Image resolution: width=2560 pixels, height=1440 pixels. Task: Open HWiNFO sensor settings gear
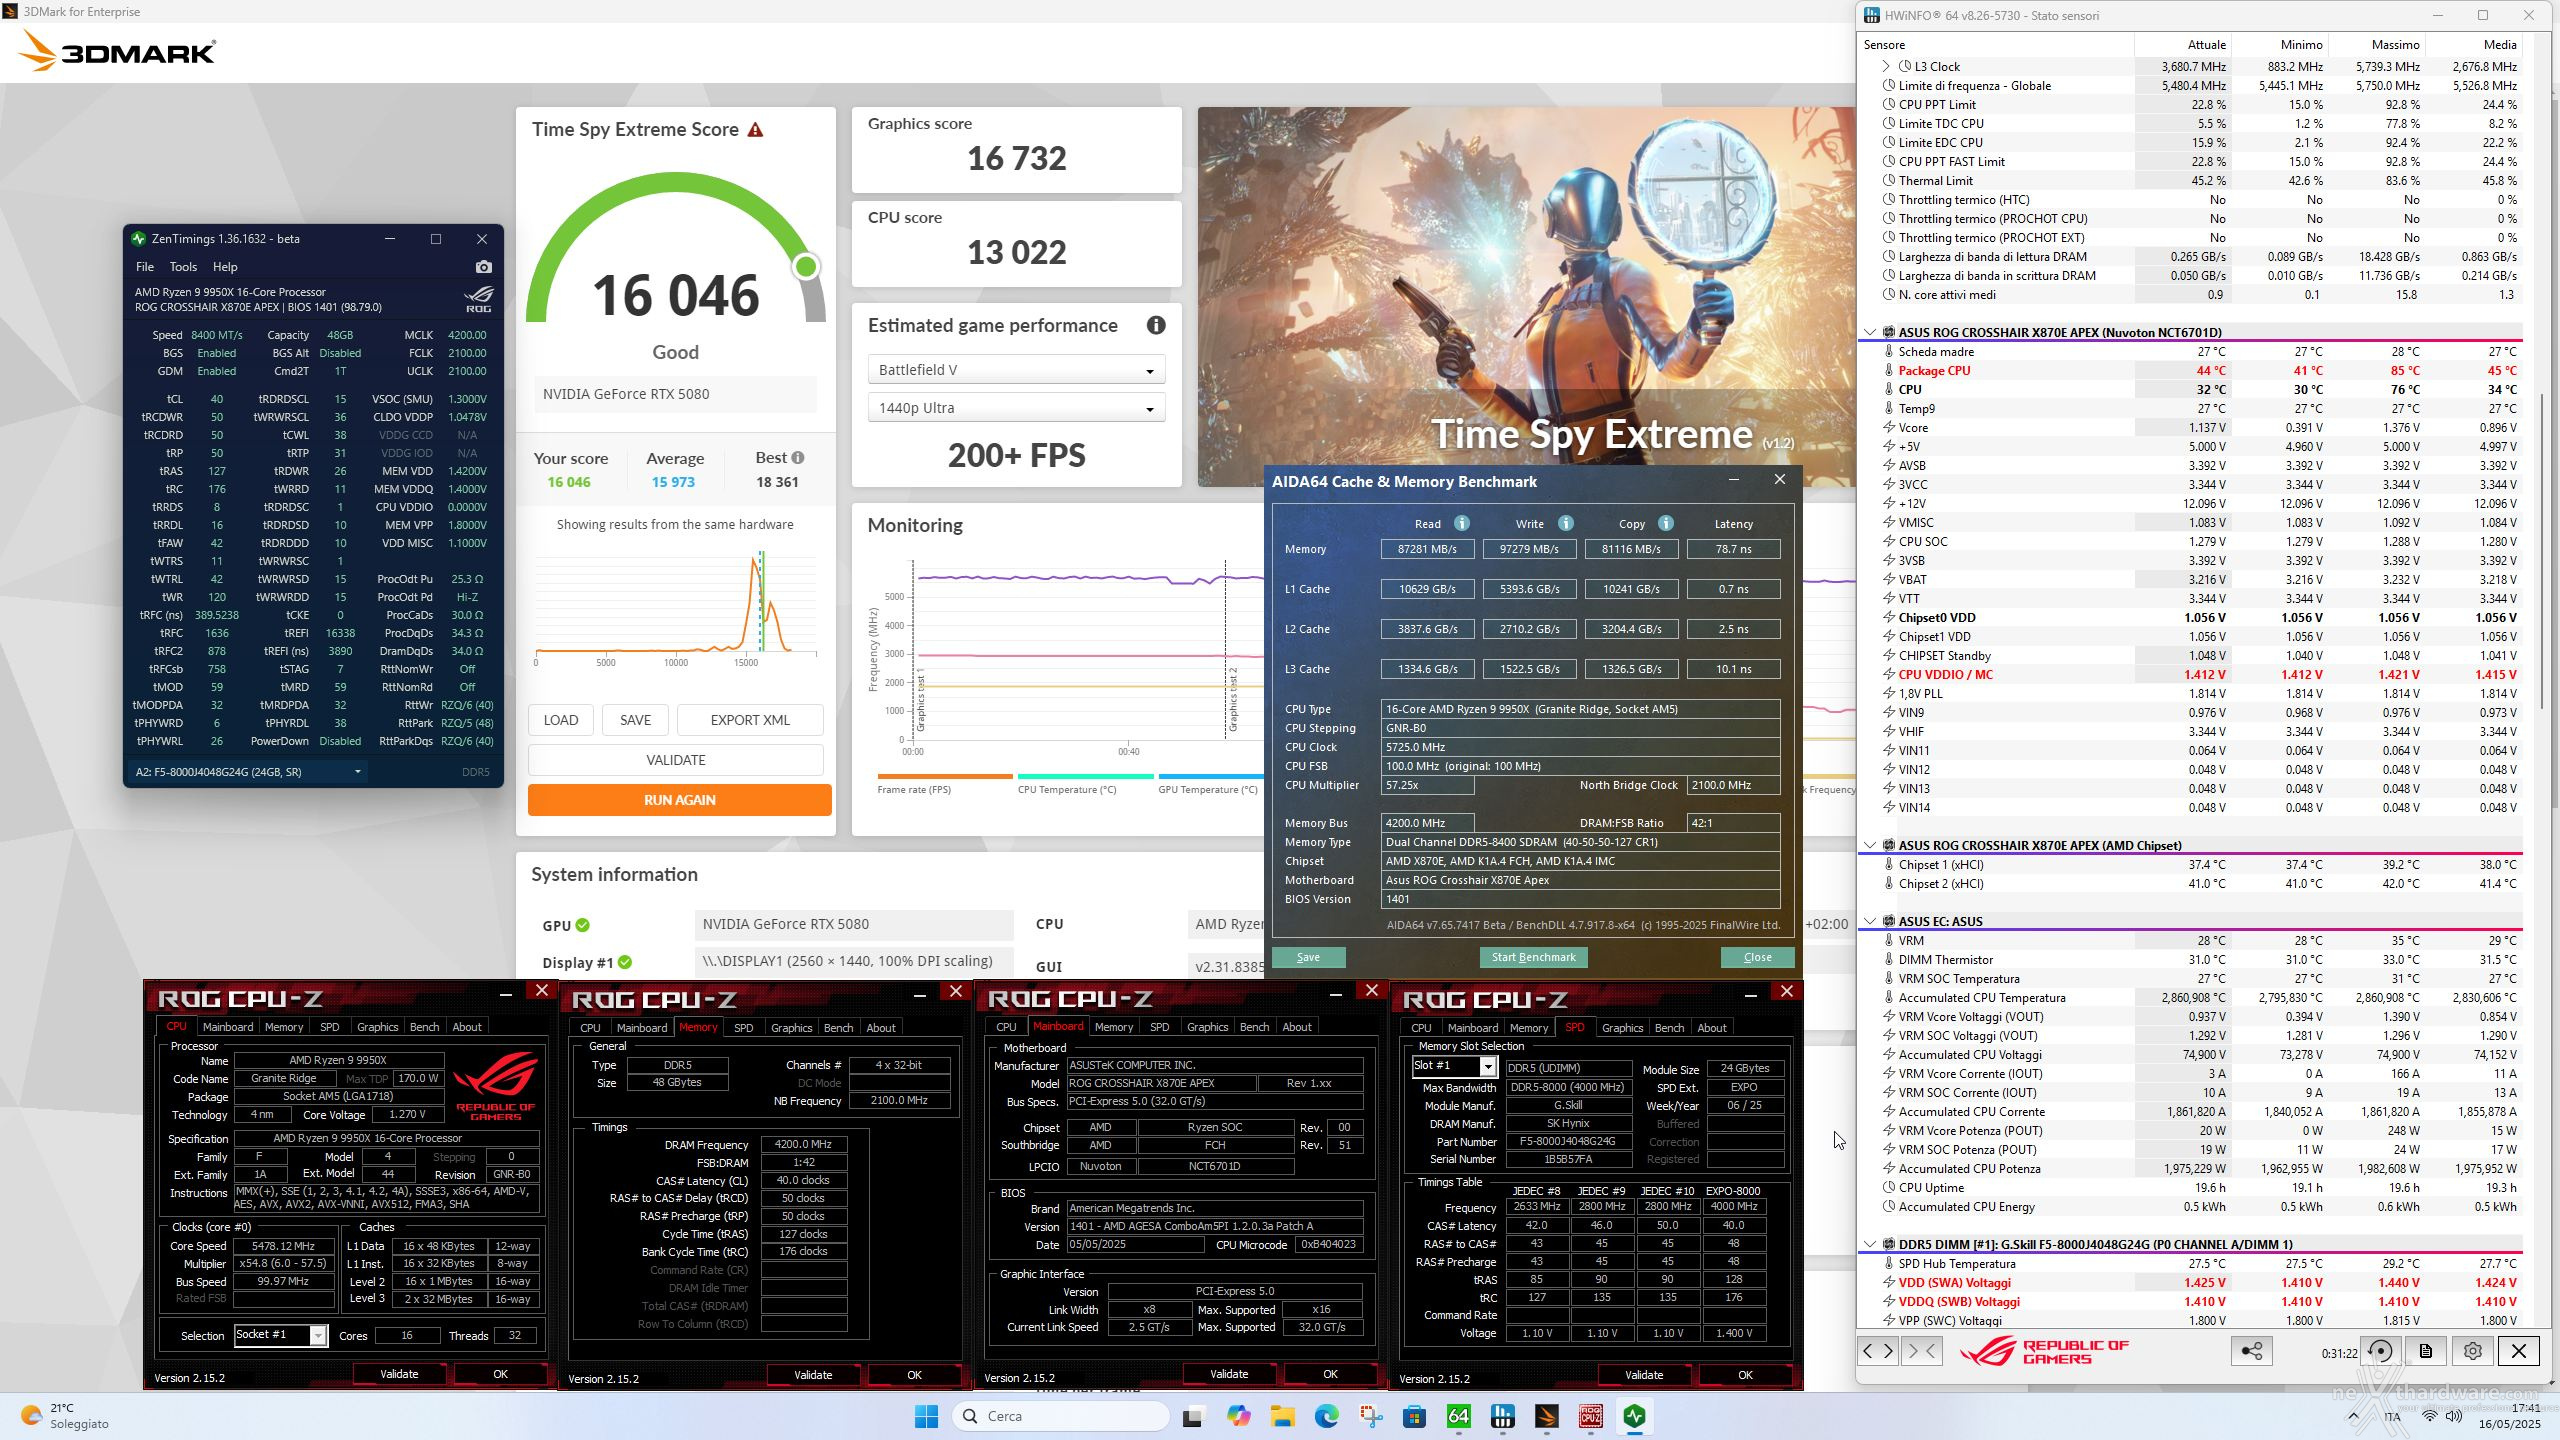pyautogui.click(x=2473, y=1351)
